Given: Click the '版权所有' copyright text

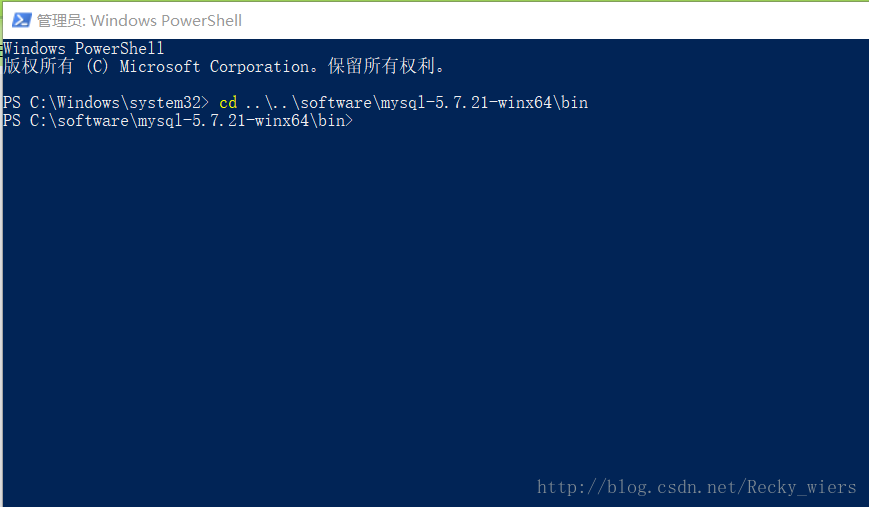Looking at the screenshot, I should pos(38,67).
